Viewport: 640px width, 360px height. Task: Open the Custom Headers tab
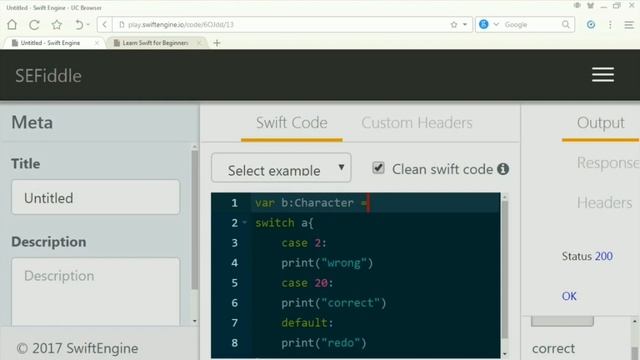tap(417, 123)
